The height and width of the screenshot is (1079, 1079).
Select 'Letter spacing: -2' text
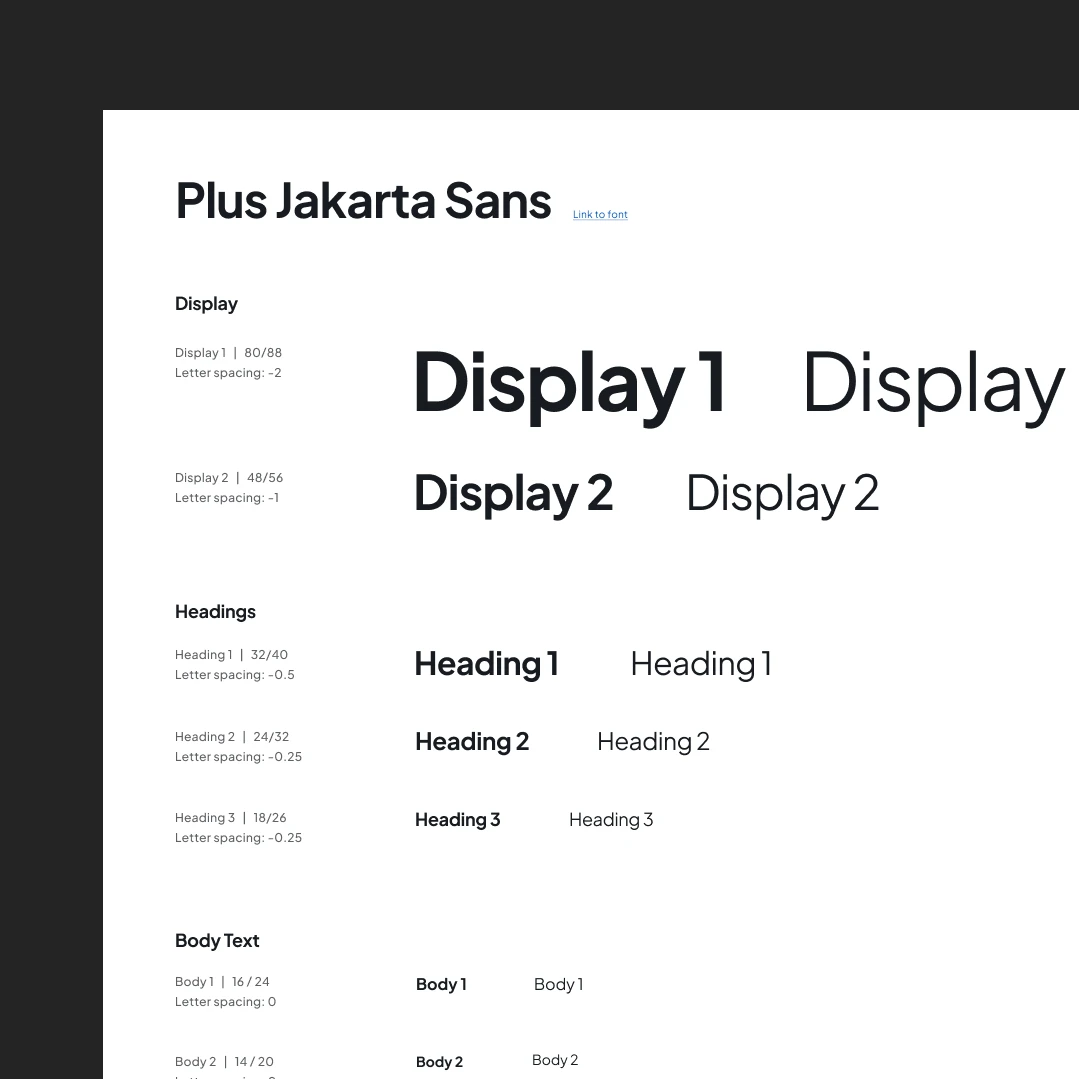228,373
